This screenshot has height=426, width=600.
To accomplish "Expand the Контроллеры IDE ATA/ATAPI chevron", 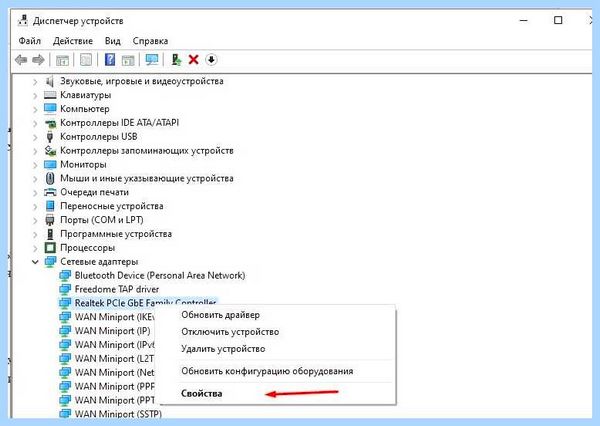I will click(35, 123).
